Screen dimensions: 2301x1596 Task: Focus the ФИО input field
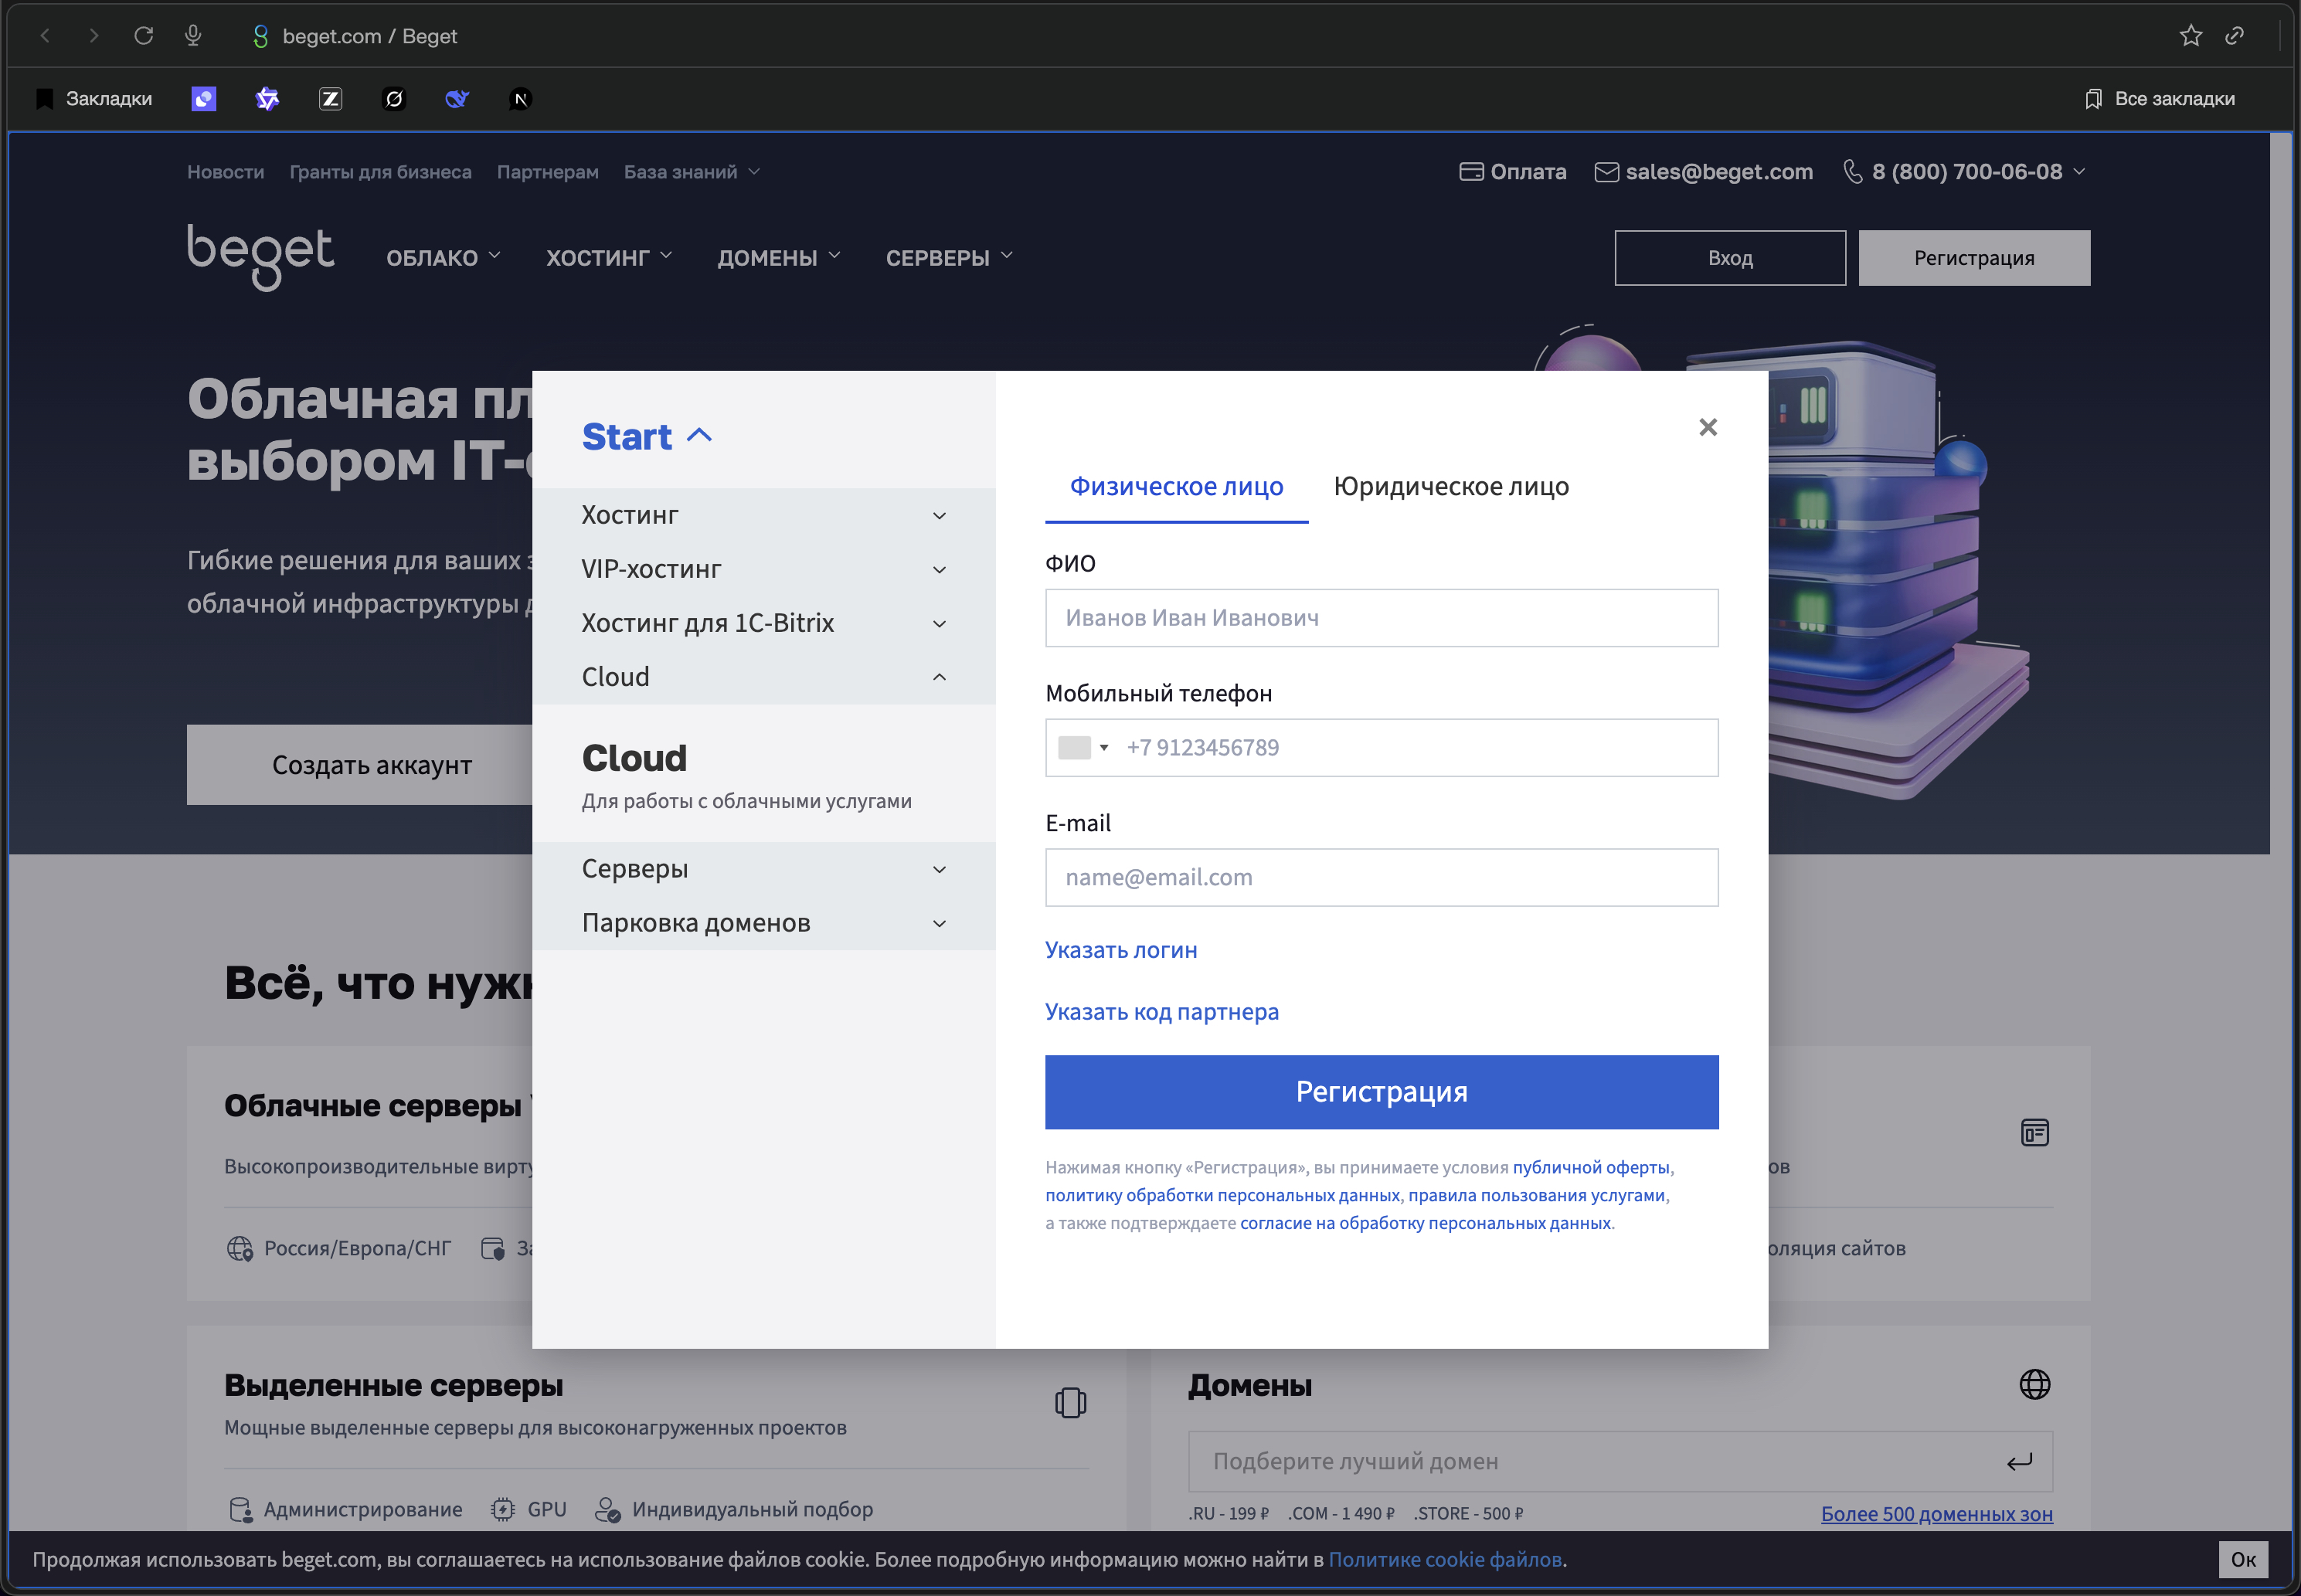[1382, 618]
